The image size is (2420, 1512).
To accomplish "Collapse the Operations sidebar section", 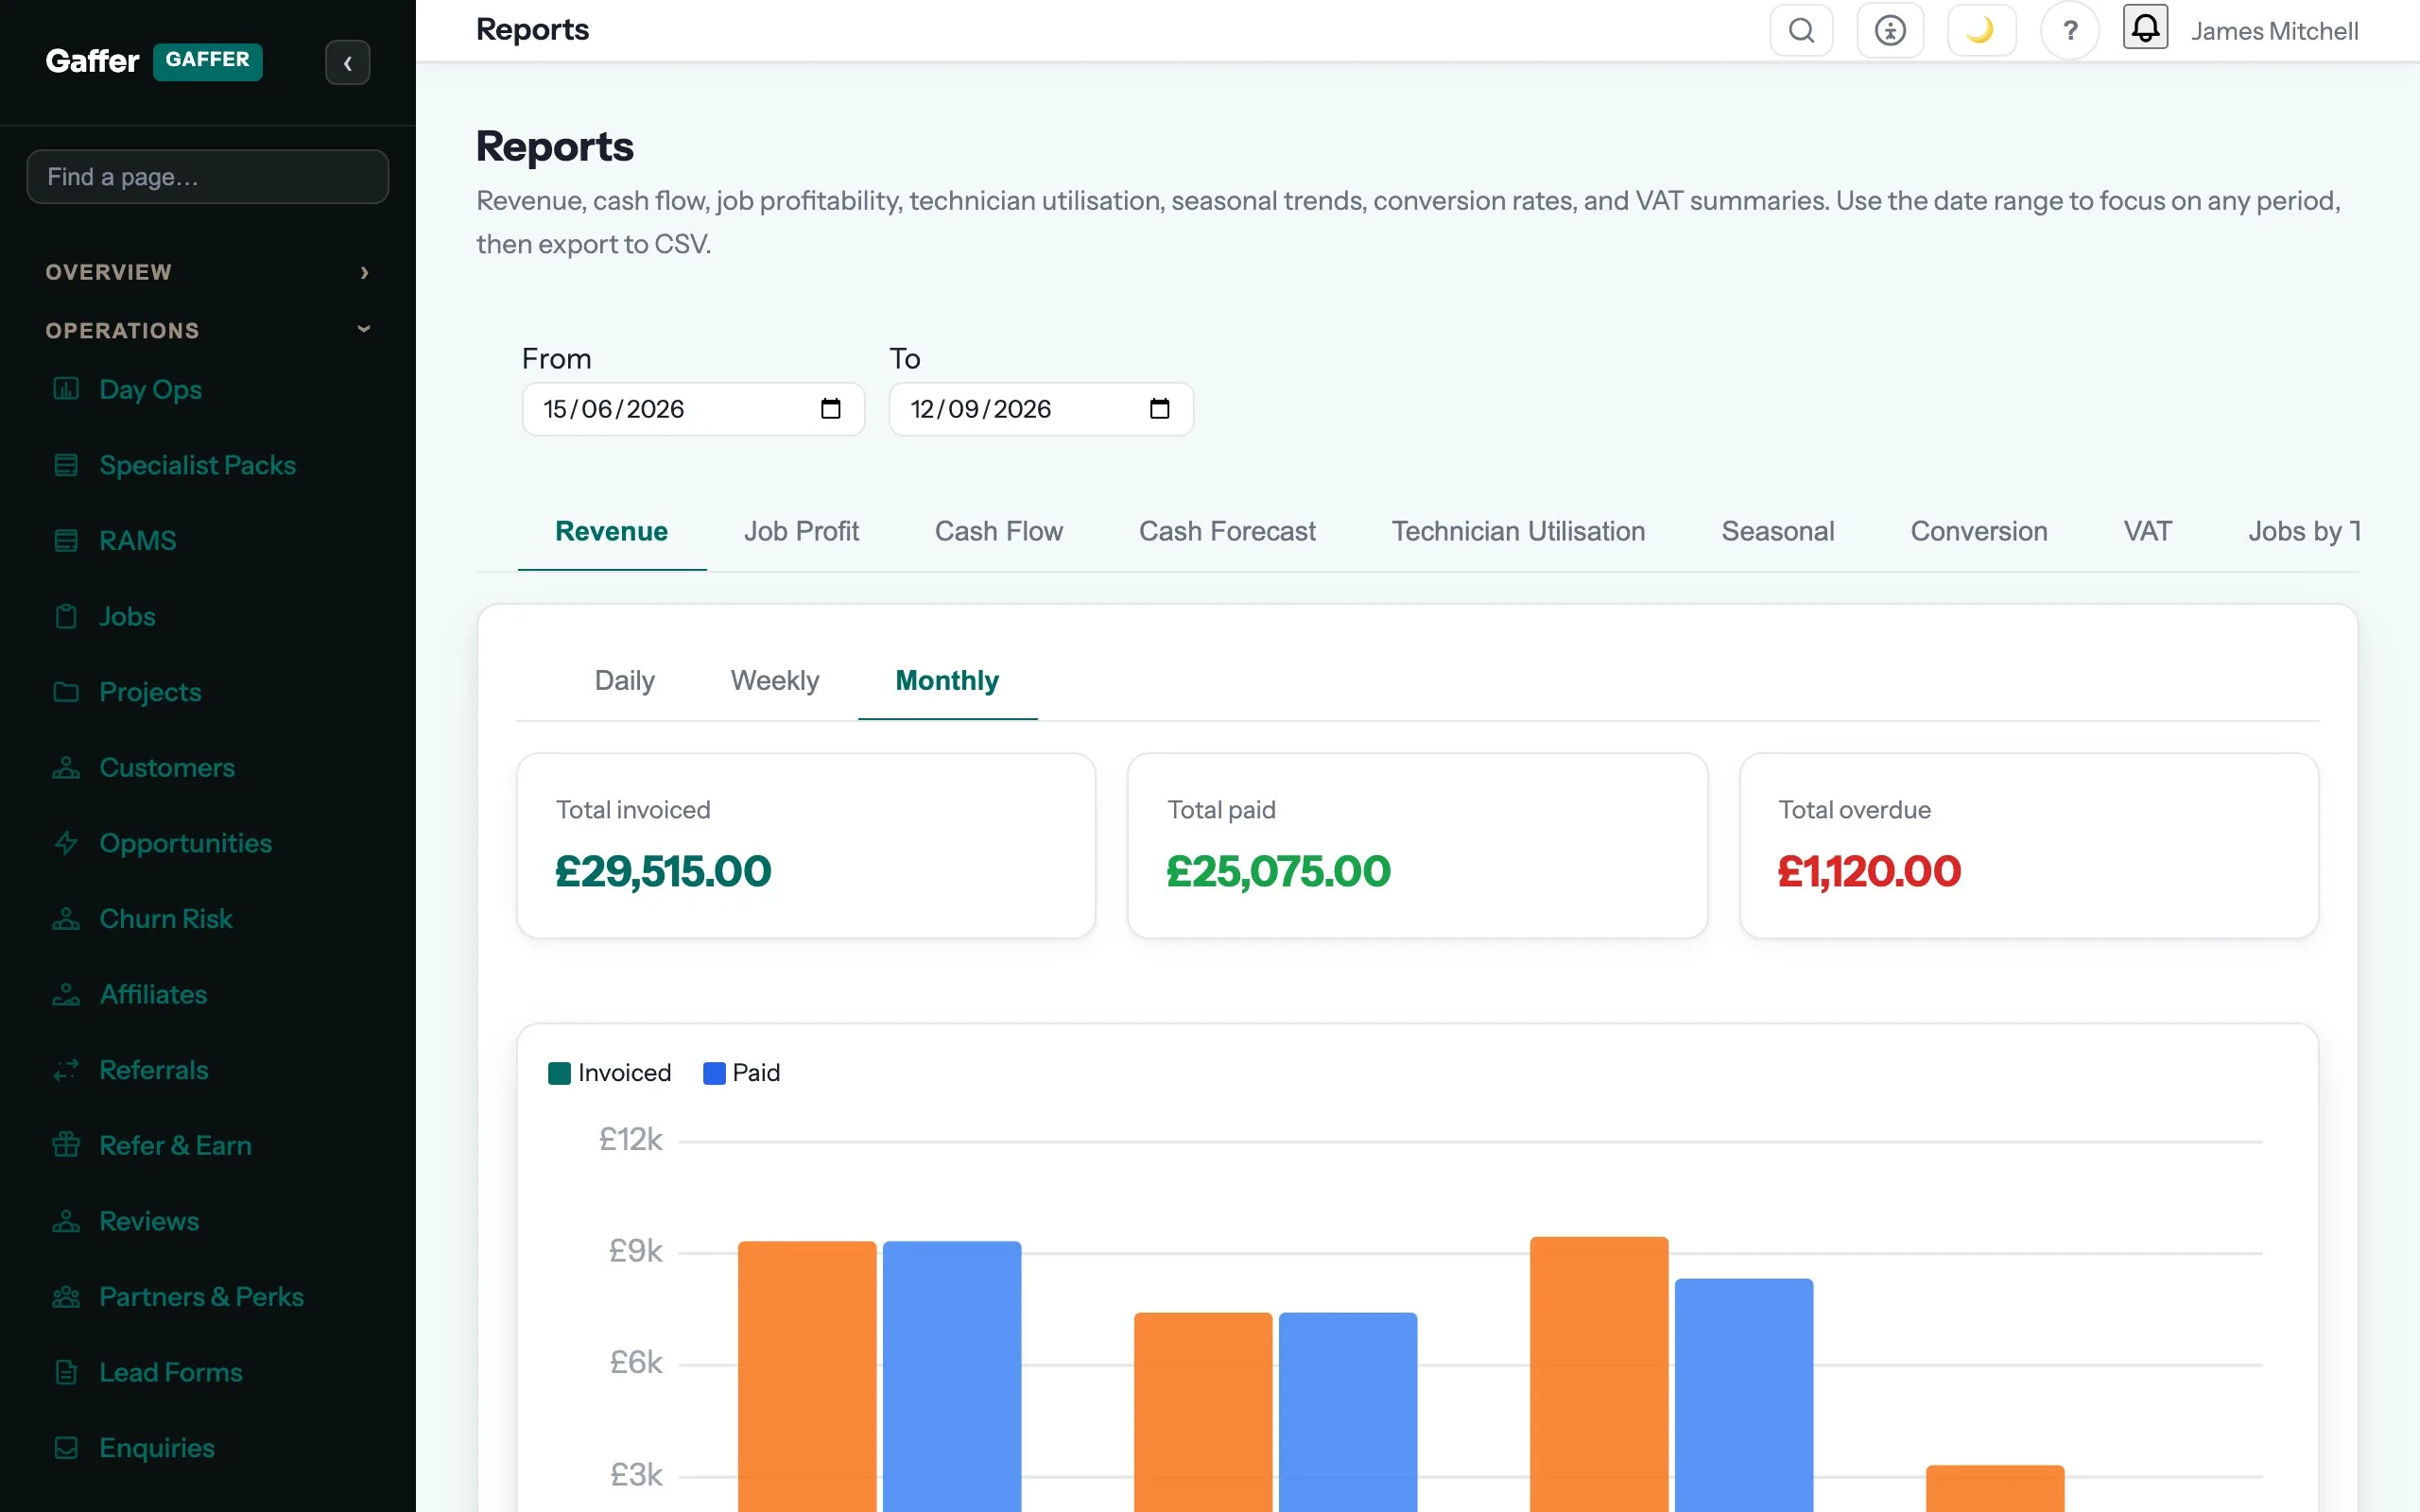I will pos(208,330).
